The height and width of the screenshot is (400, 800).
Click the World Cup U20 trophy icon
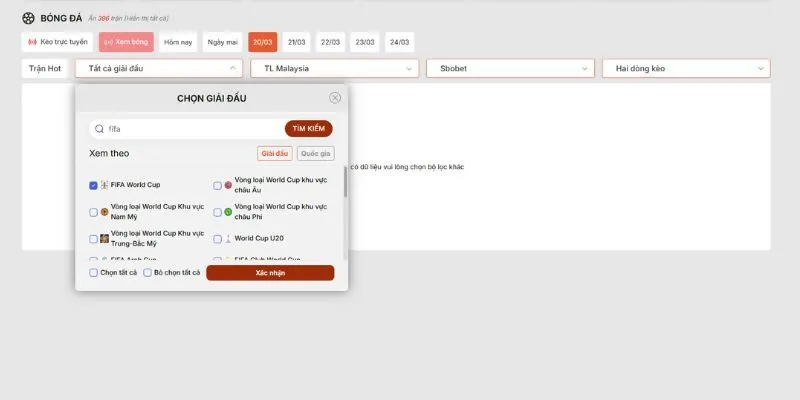[x=228, y=239]
